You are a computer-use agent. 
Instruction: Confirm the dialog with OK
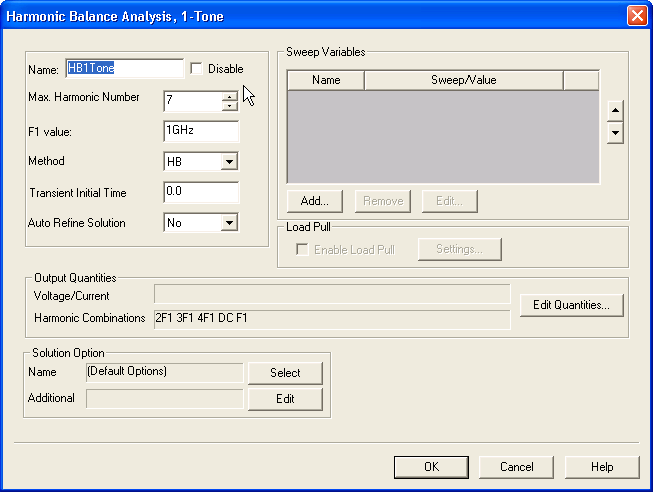pyautogui.click(x=431, y=467)
